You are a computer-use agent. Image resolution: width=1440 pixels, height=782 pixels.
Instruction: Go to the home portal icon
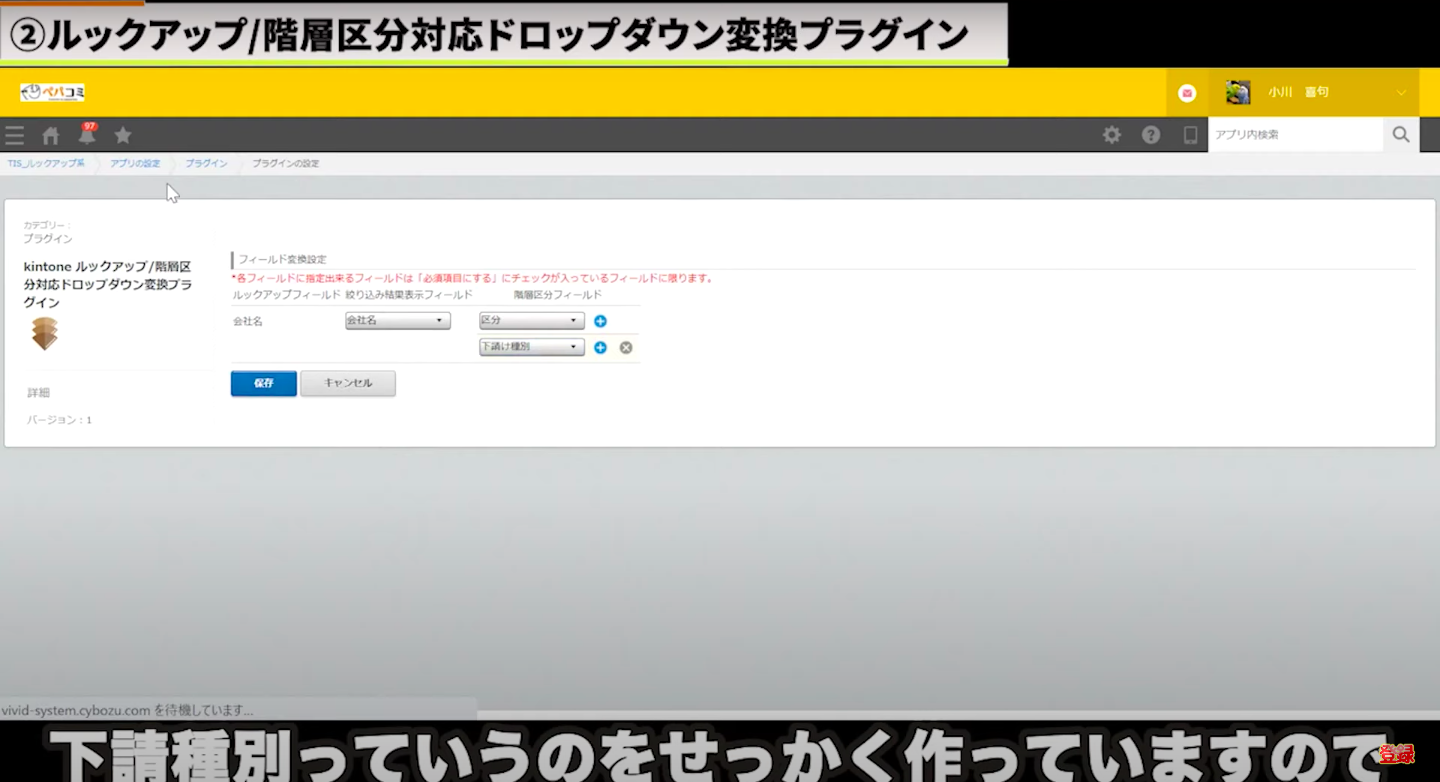coord(51,135)
